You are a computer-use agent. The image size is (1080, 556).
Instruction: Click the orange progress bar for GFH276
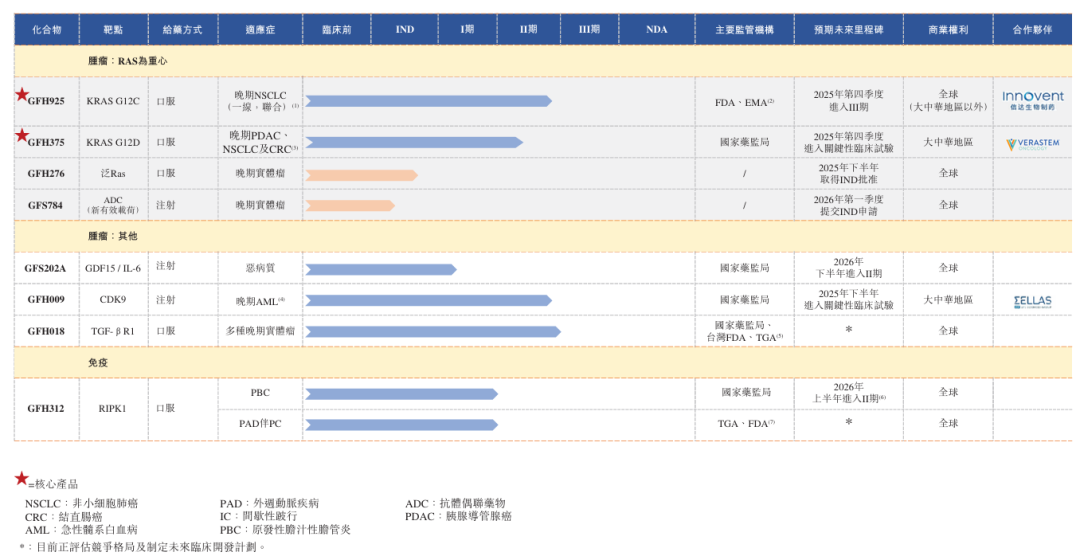tap(361, 175)
